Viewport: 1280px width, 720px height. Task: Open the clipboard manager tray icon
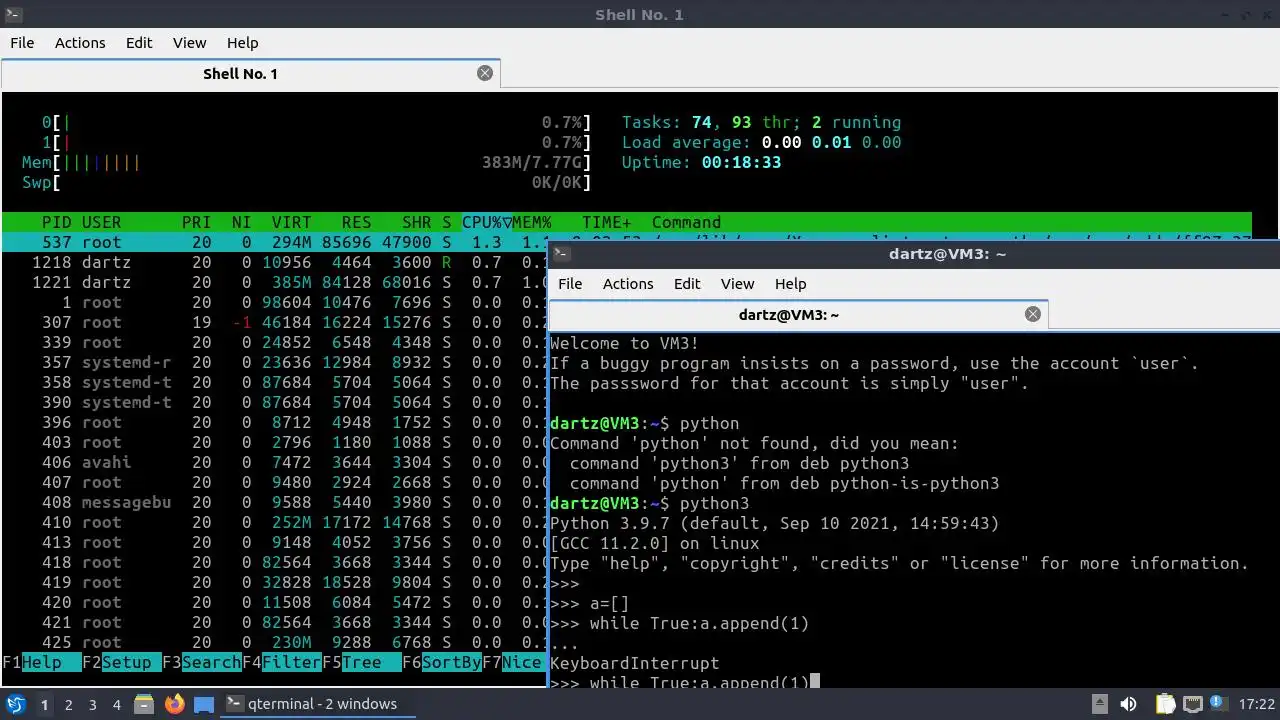1165,704
